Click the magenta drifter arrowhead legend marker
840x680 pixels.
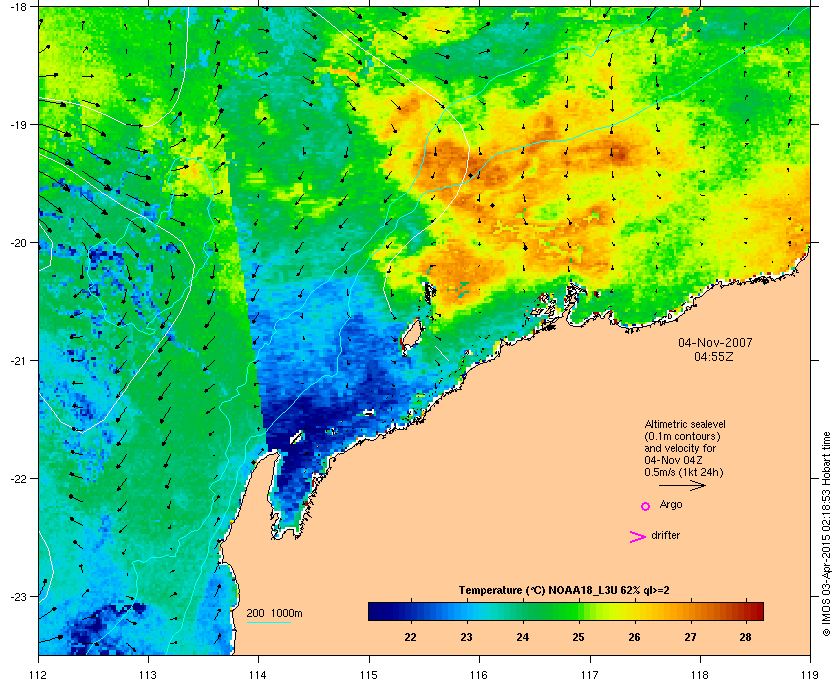(x=637, y=537)
